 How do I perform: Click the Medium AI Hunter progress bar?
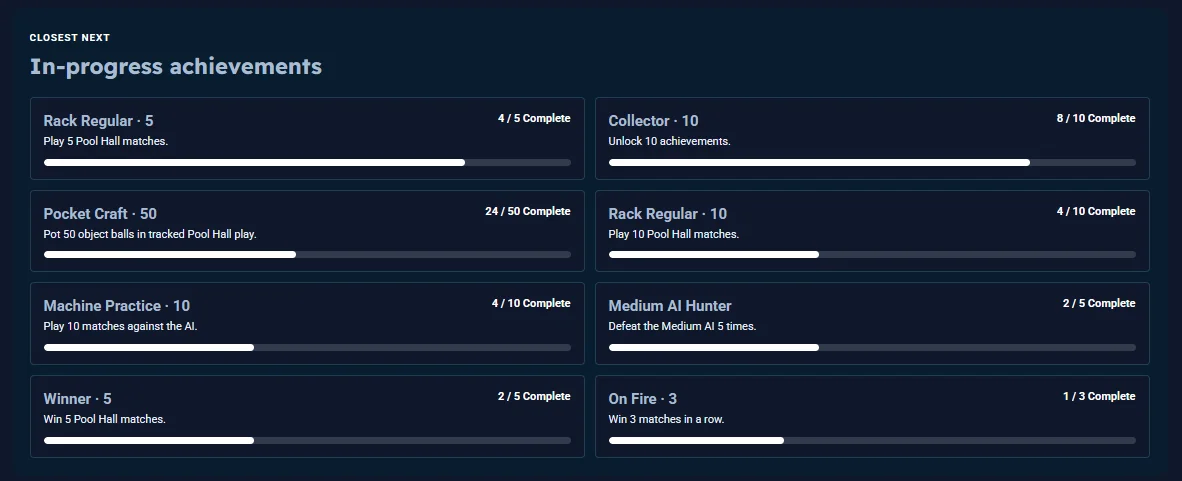pos(871,348)
